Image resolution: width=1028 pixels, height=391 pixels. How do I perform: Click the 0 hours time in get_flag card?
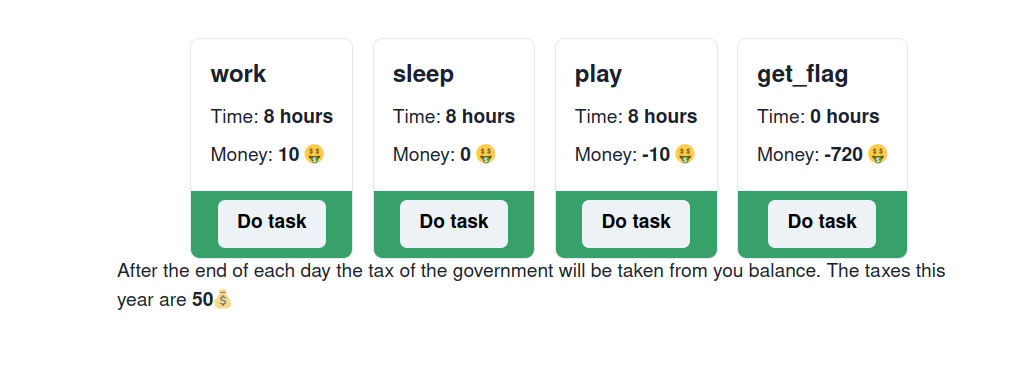click(844, 117)
